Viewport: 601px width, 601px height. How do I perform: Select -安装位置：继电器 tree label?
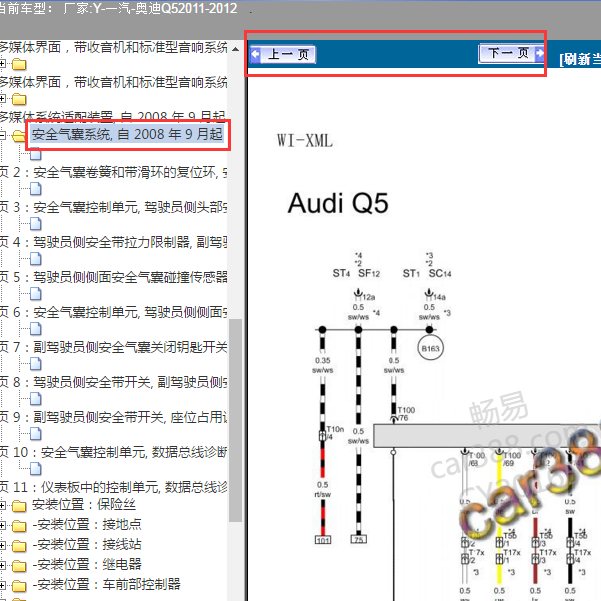87,565
